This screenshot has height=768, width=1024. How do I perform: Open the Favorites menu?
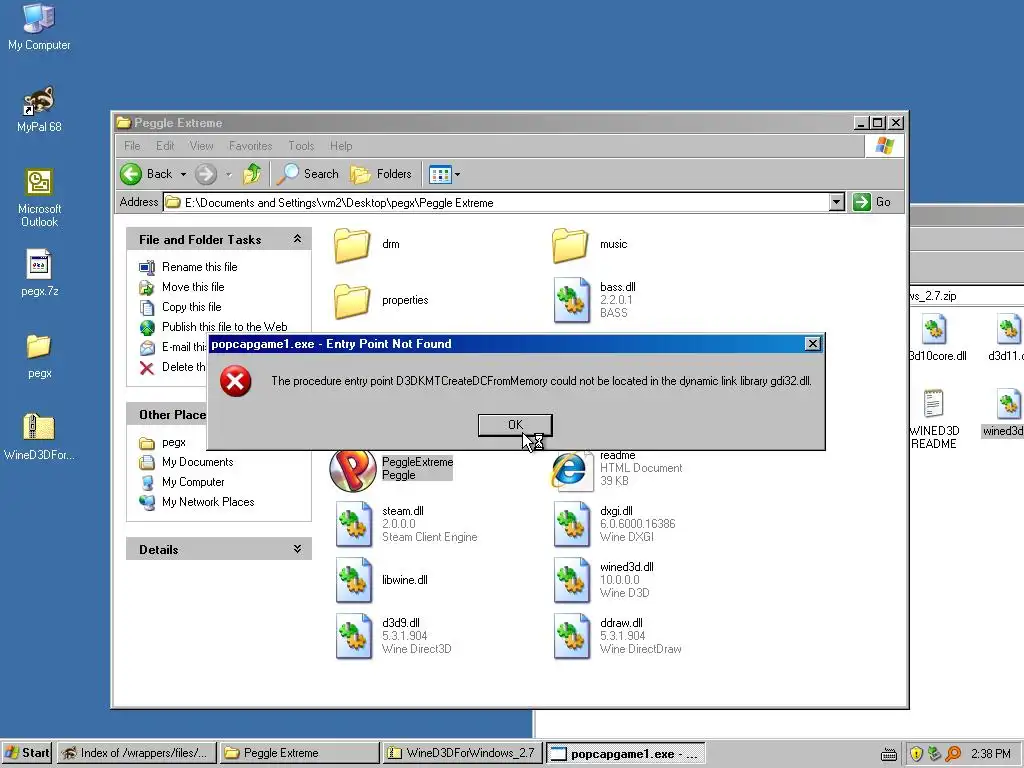[250, 146]
